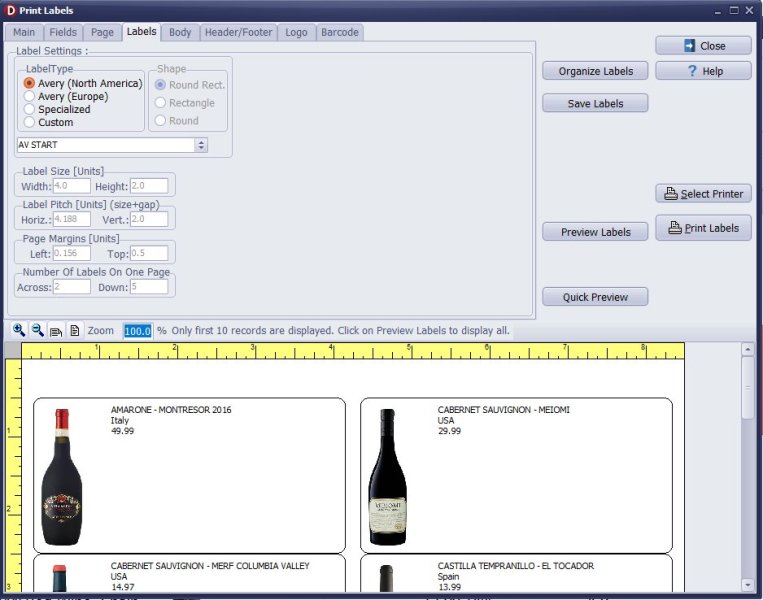
Task: Click the fit page width icon
Action: coord(56,330)
